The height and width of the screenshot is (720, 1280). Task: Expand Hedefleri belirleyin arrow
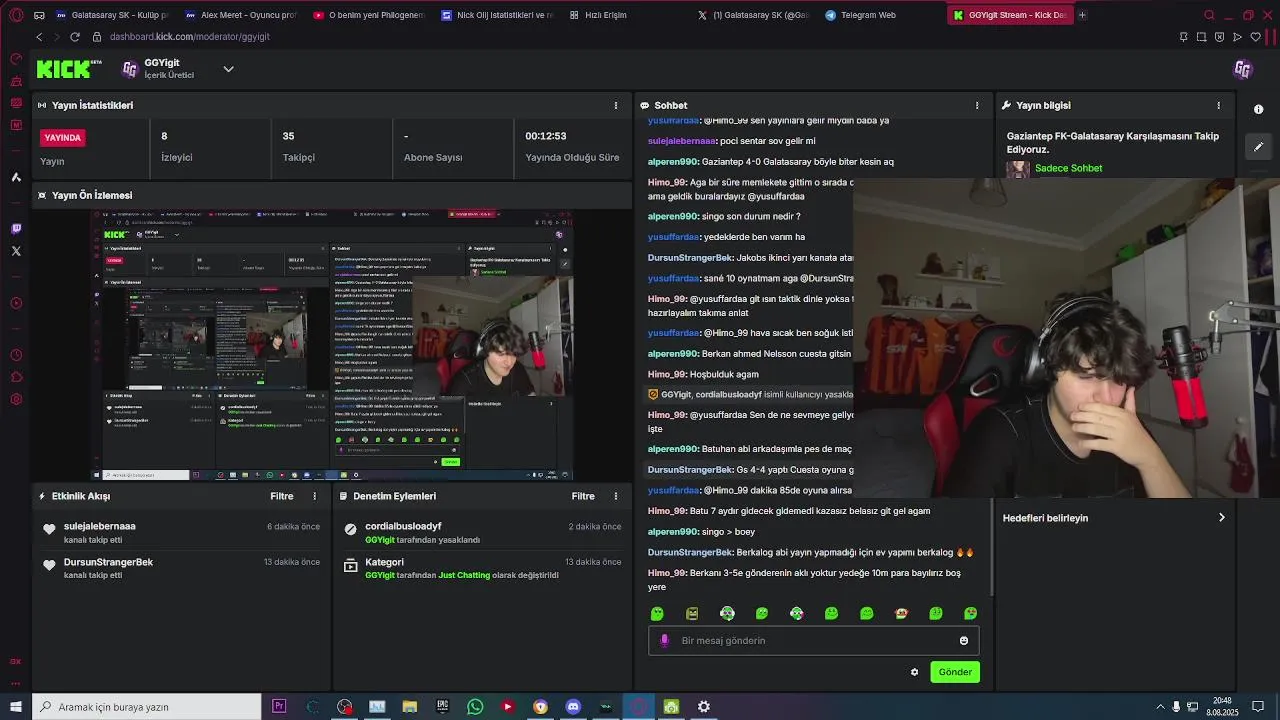(x=1221, y=518)
